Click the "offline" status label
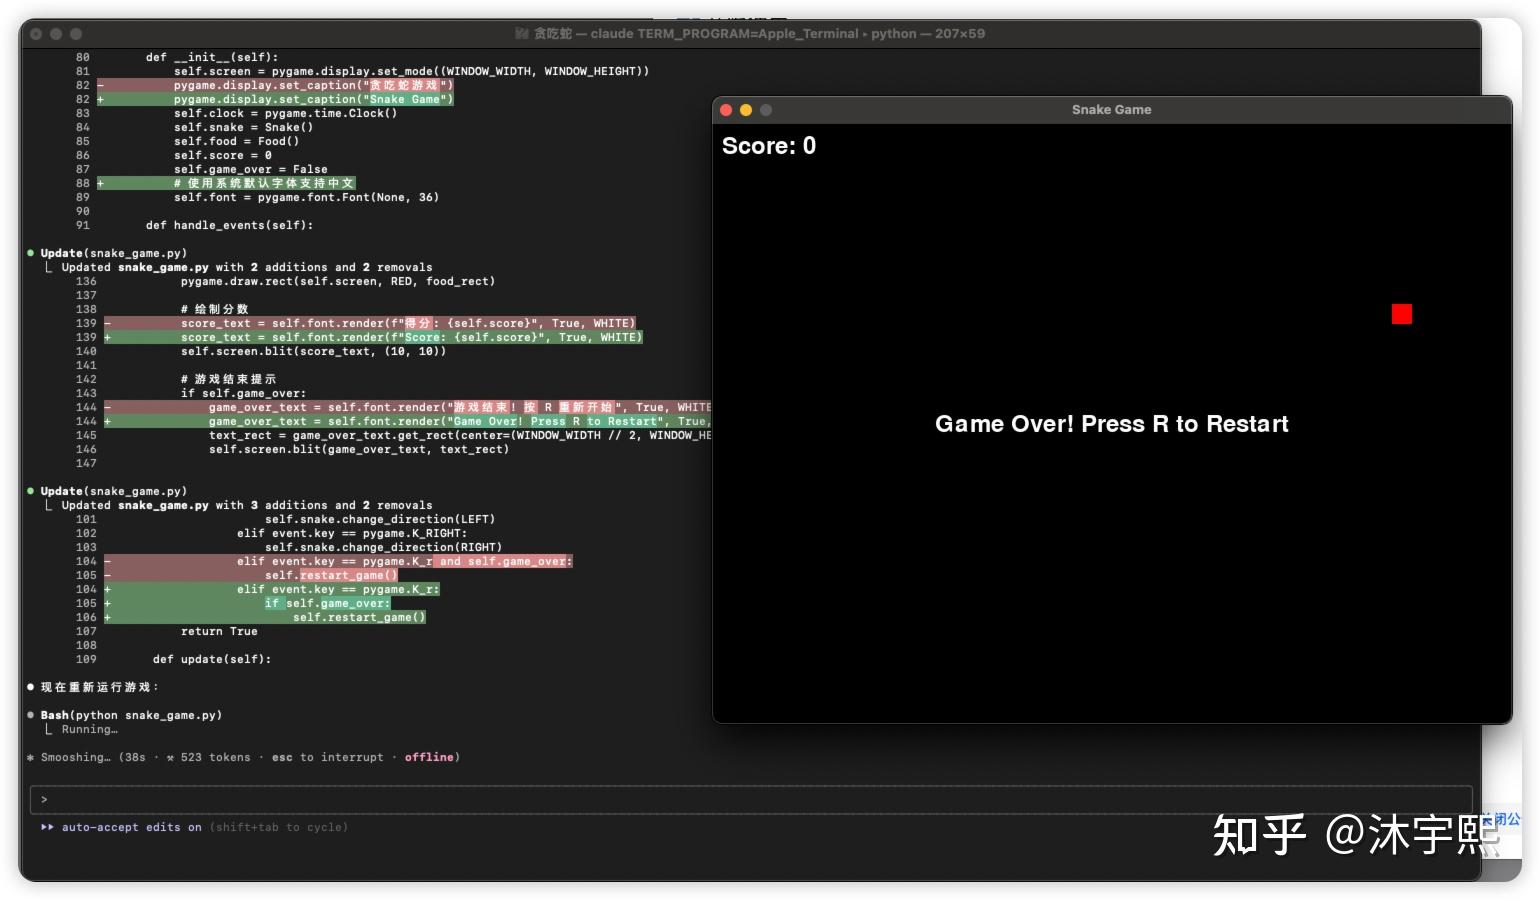The height and width of the screenshot is (900, 1540). (429, 757)
